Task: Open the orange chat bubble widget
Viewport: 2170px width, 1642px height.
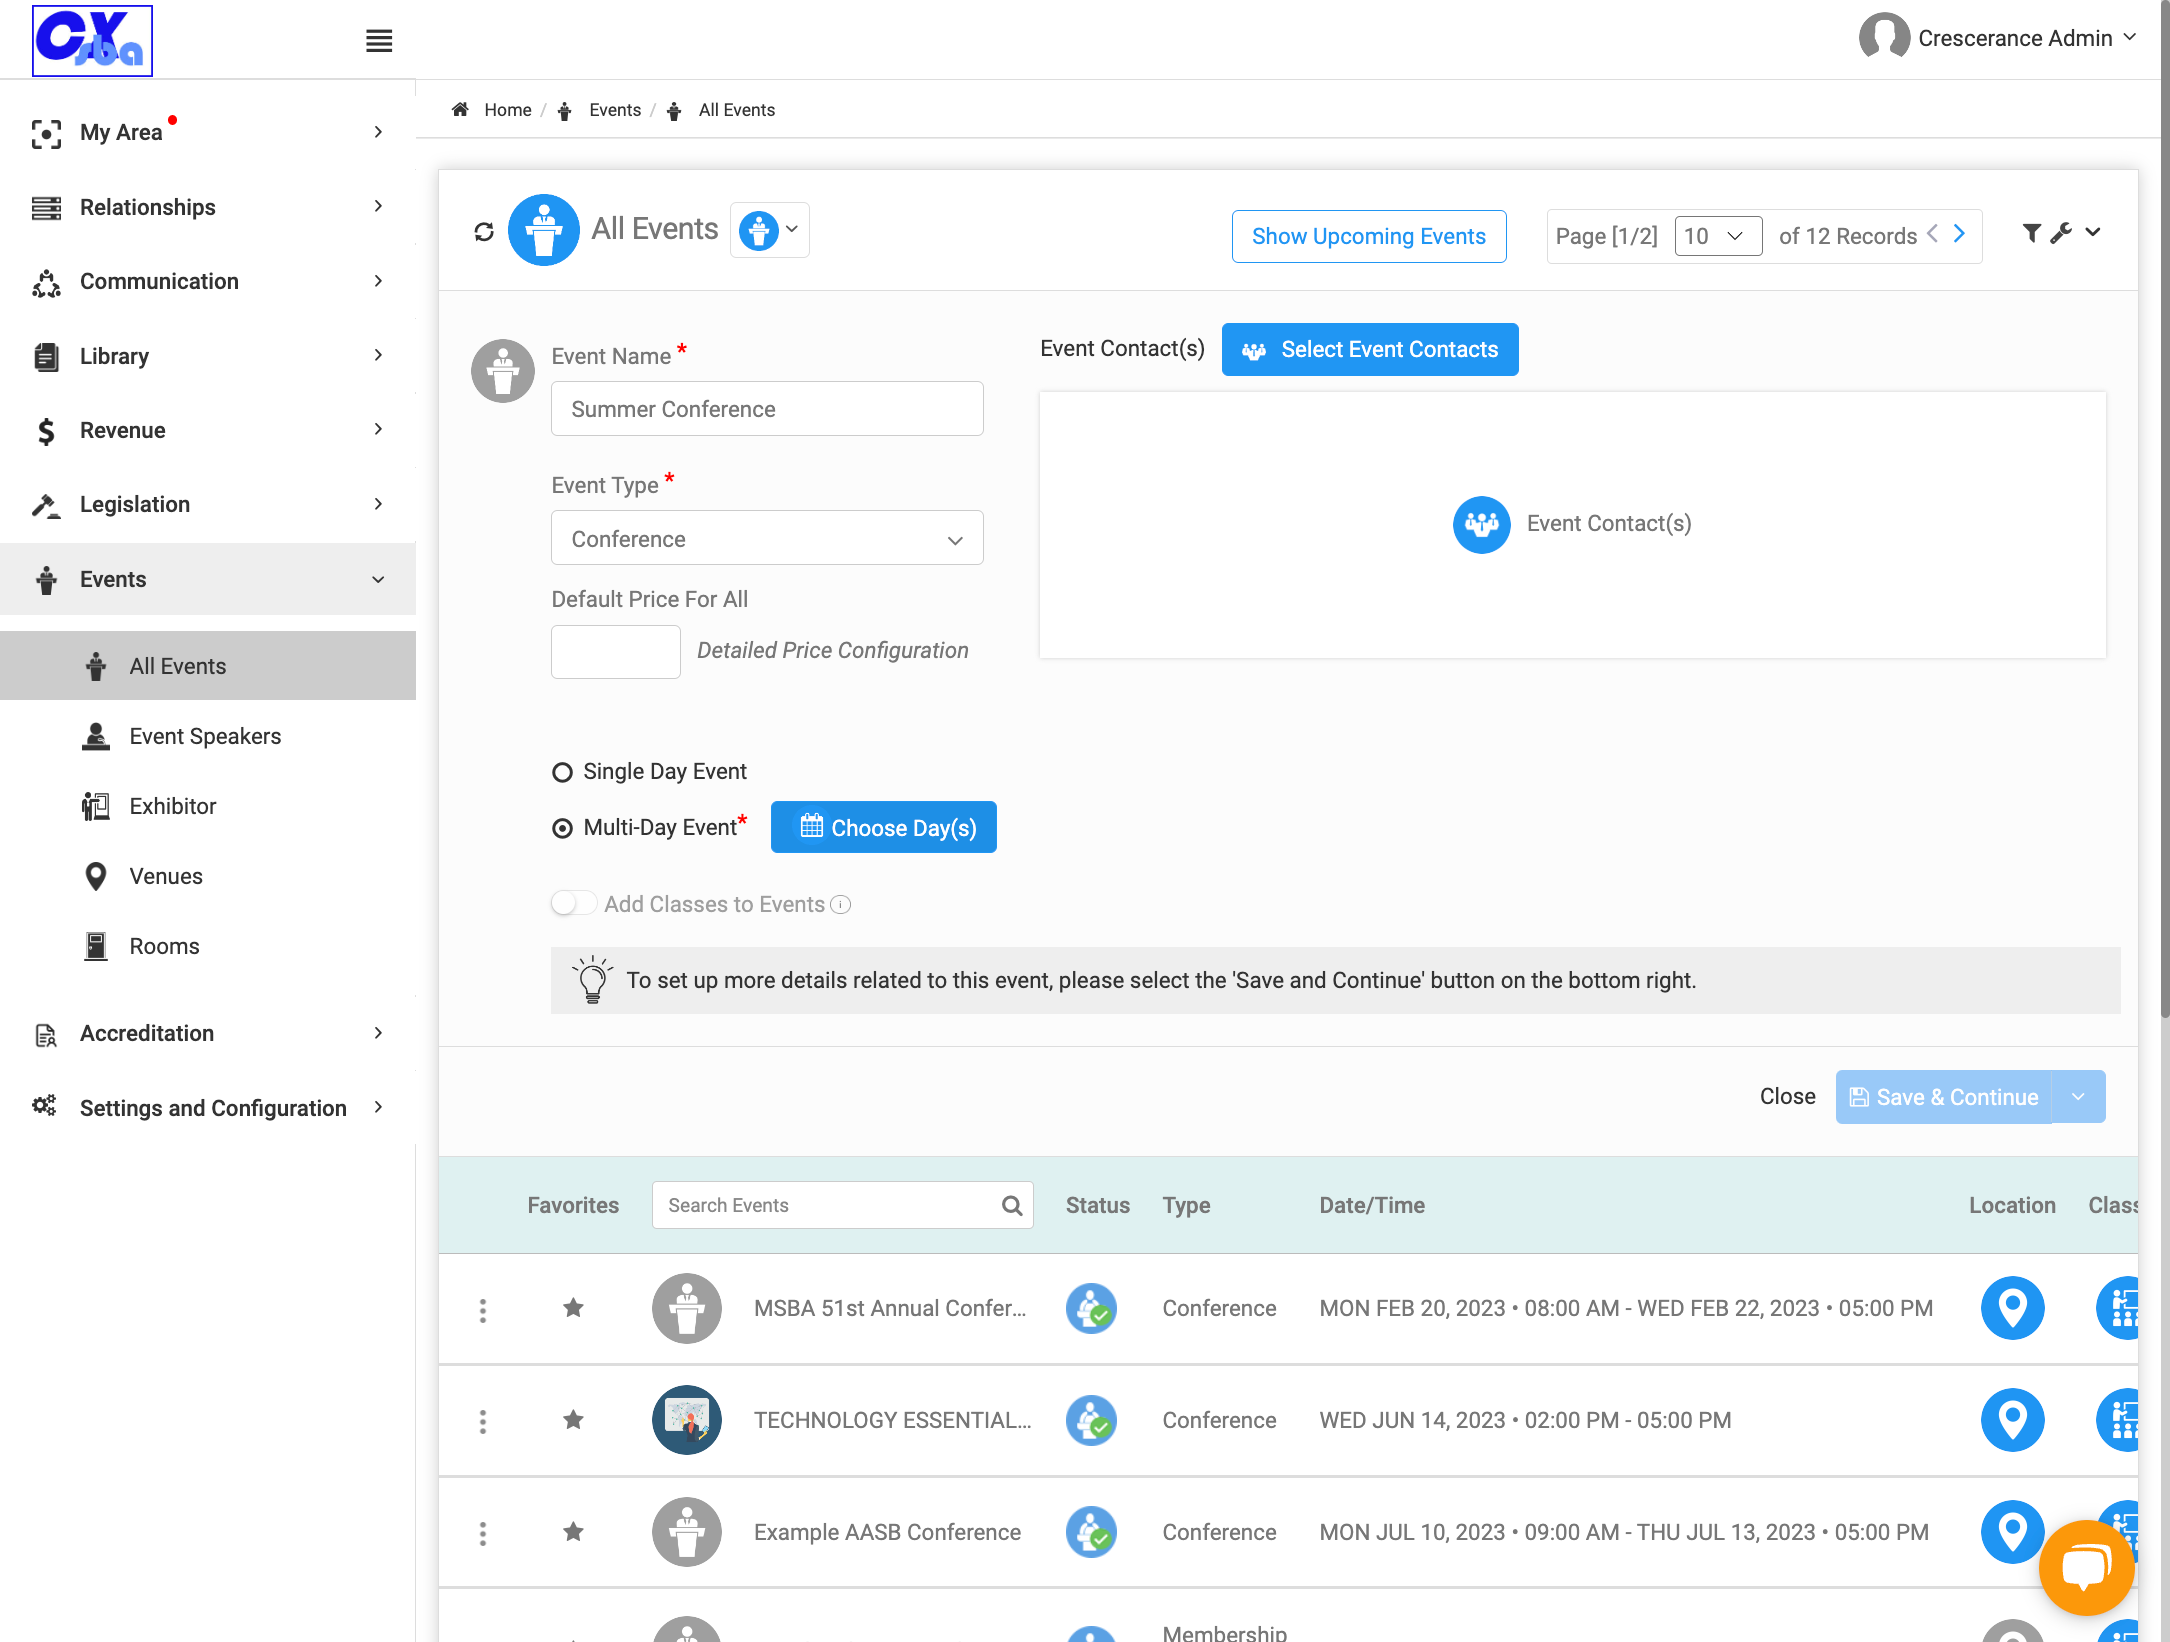Action: [2087, 1567]
